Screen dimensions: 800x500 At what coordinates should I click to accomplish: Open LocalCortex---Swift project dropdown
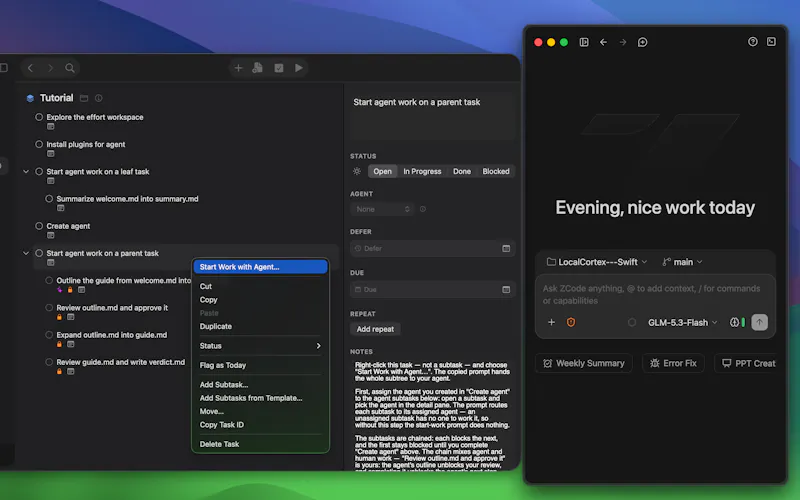tap(596, 262)
